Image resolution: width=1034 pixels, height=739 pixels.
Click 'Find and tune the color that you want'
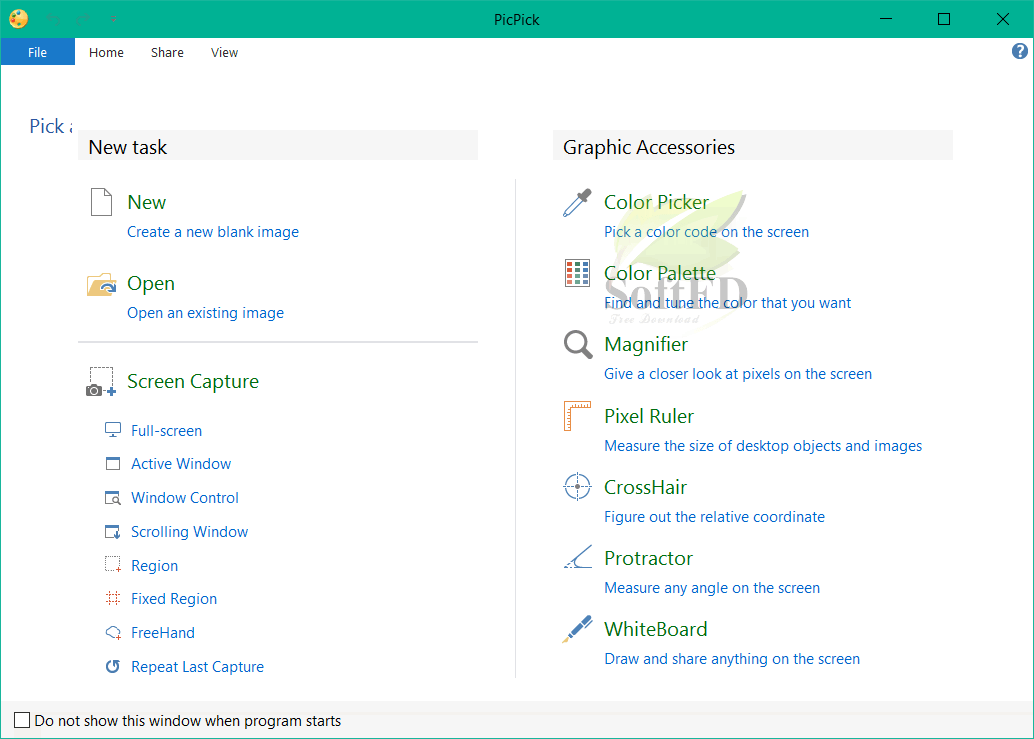pyautogui.click(x=727, y=303)
